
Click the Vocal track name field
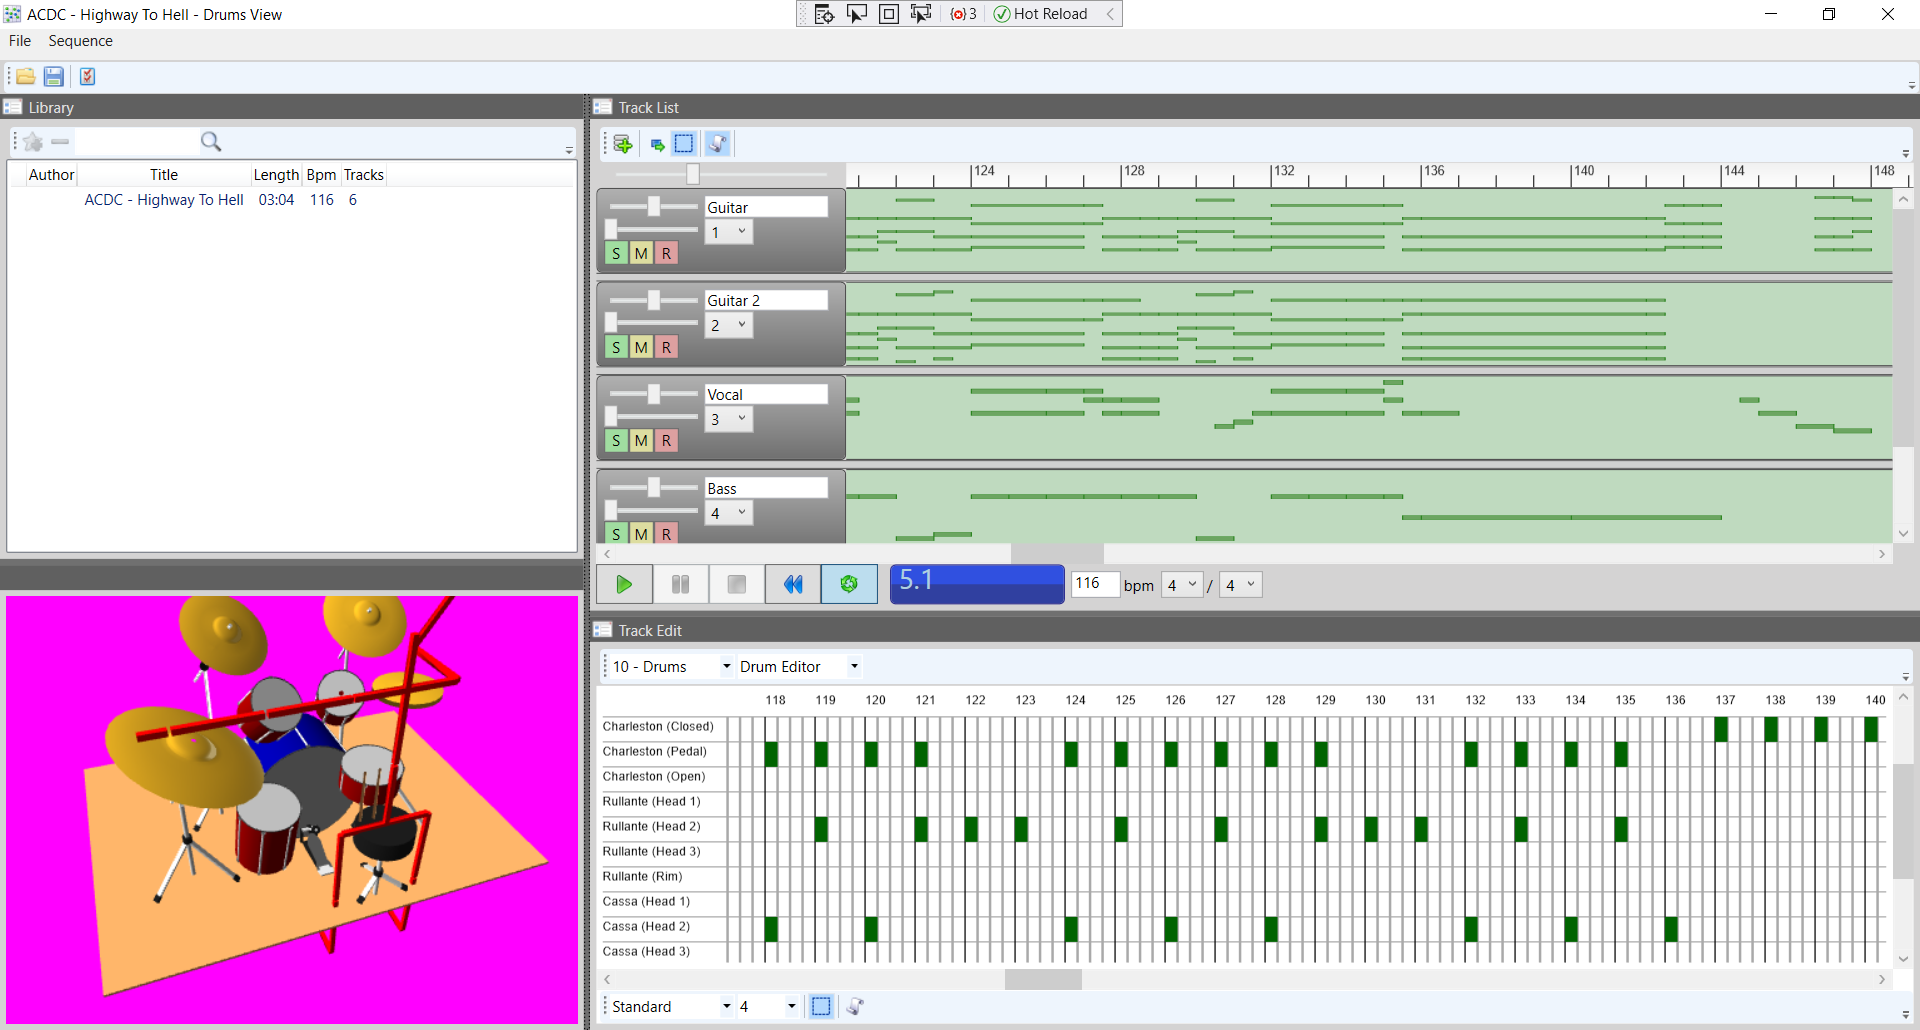pyautogui.click(x=767, y=394)
